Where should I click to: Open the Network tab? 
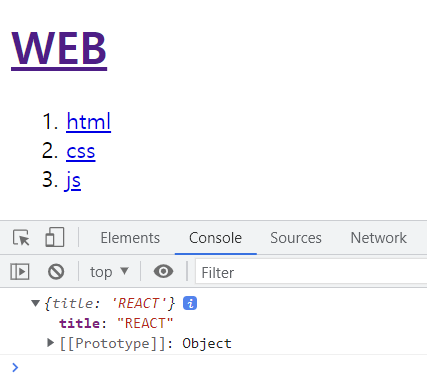(x=378, y=238)
